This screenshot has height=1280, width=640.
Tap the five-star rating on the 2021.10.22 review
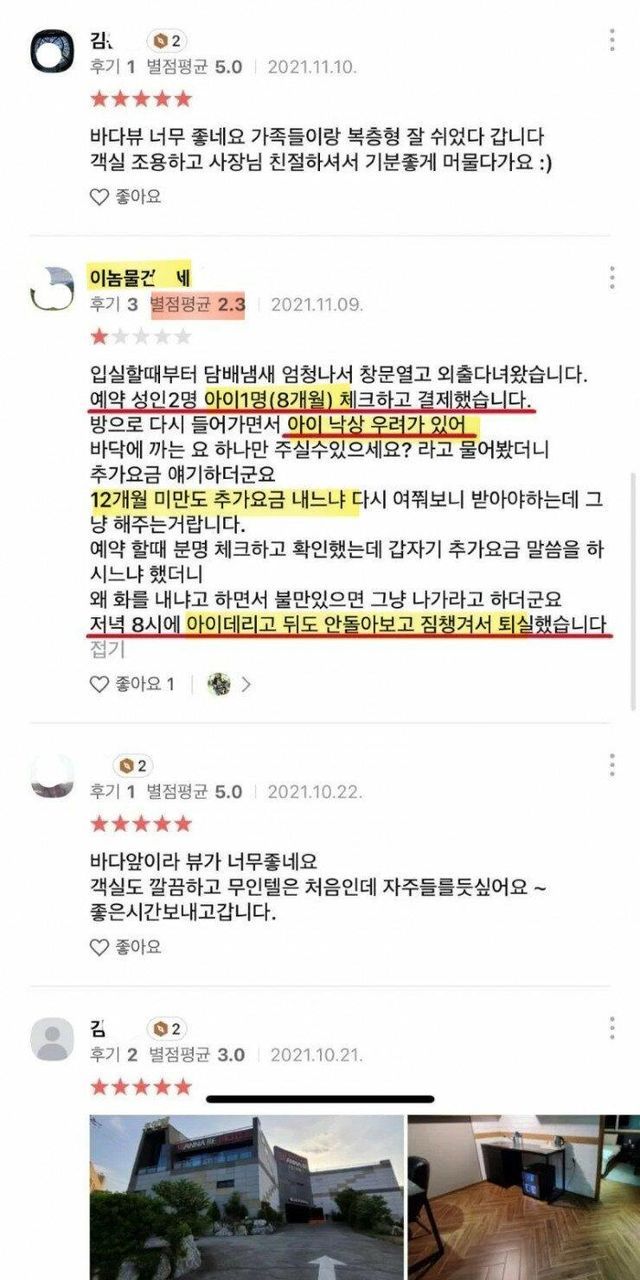(x=140, y=824)
